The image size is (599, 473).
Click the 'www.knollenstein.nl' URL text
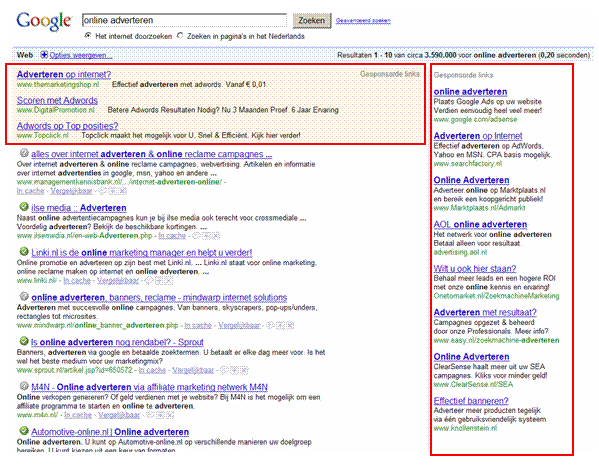(x=465, y=428)
